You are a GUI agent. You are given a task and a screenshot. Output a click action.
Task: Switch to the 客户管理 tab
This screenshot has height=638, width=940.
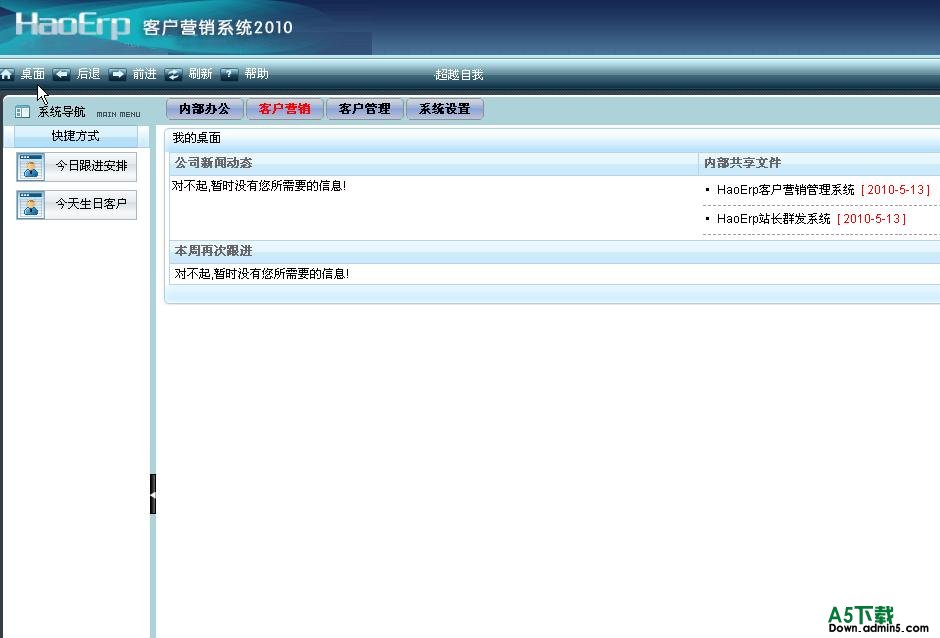click(x=364, y=109)
